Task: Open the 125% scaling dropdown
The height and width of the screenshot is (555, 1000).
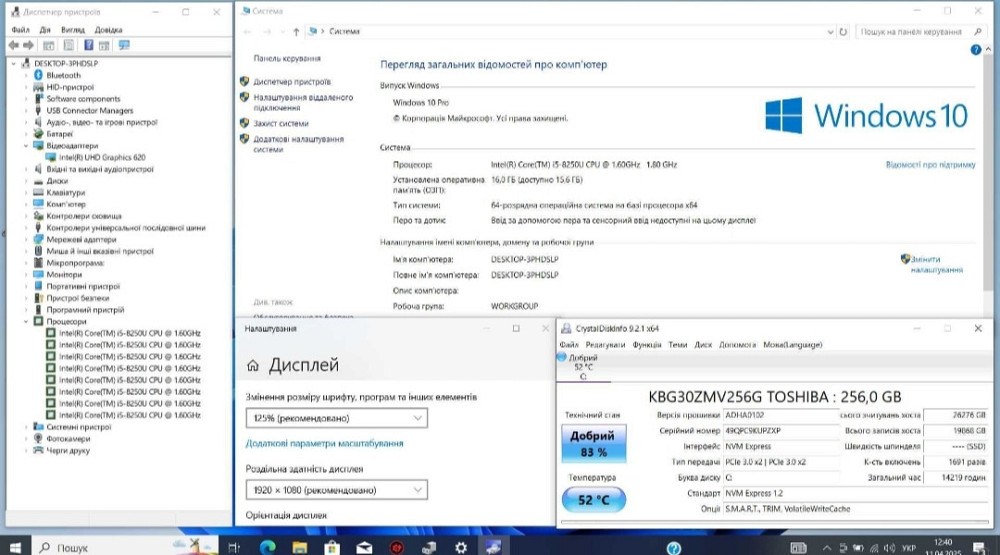Action: [x=337, y=418]
